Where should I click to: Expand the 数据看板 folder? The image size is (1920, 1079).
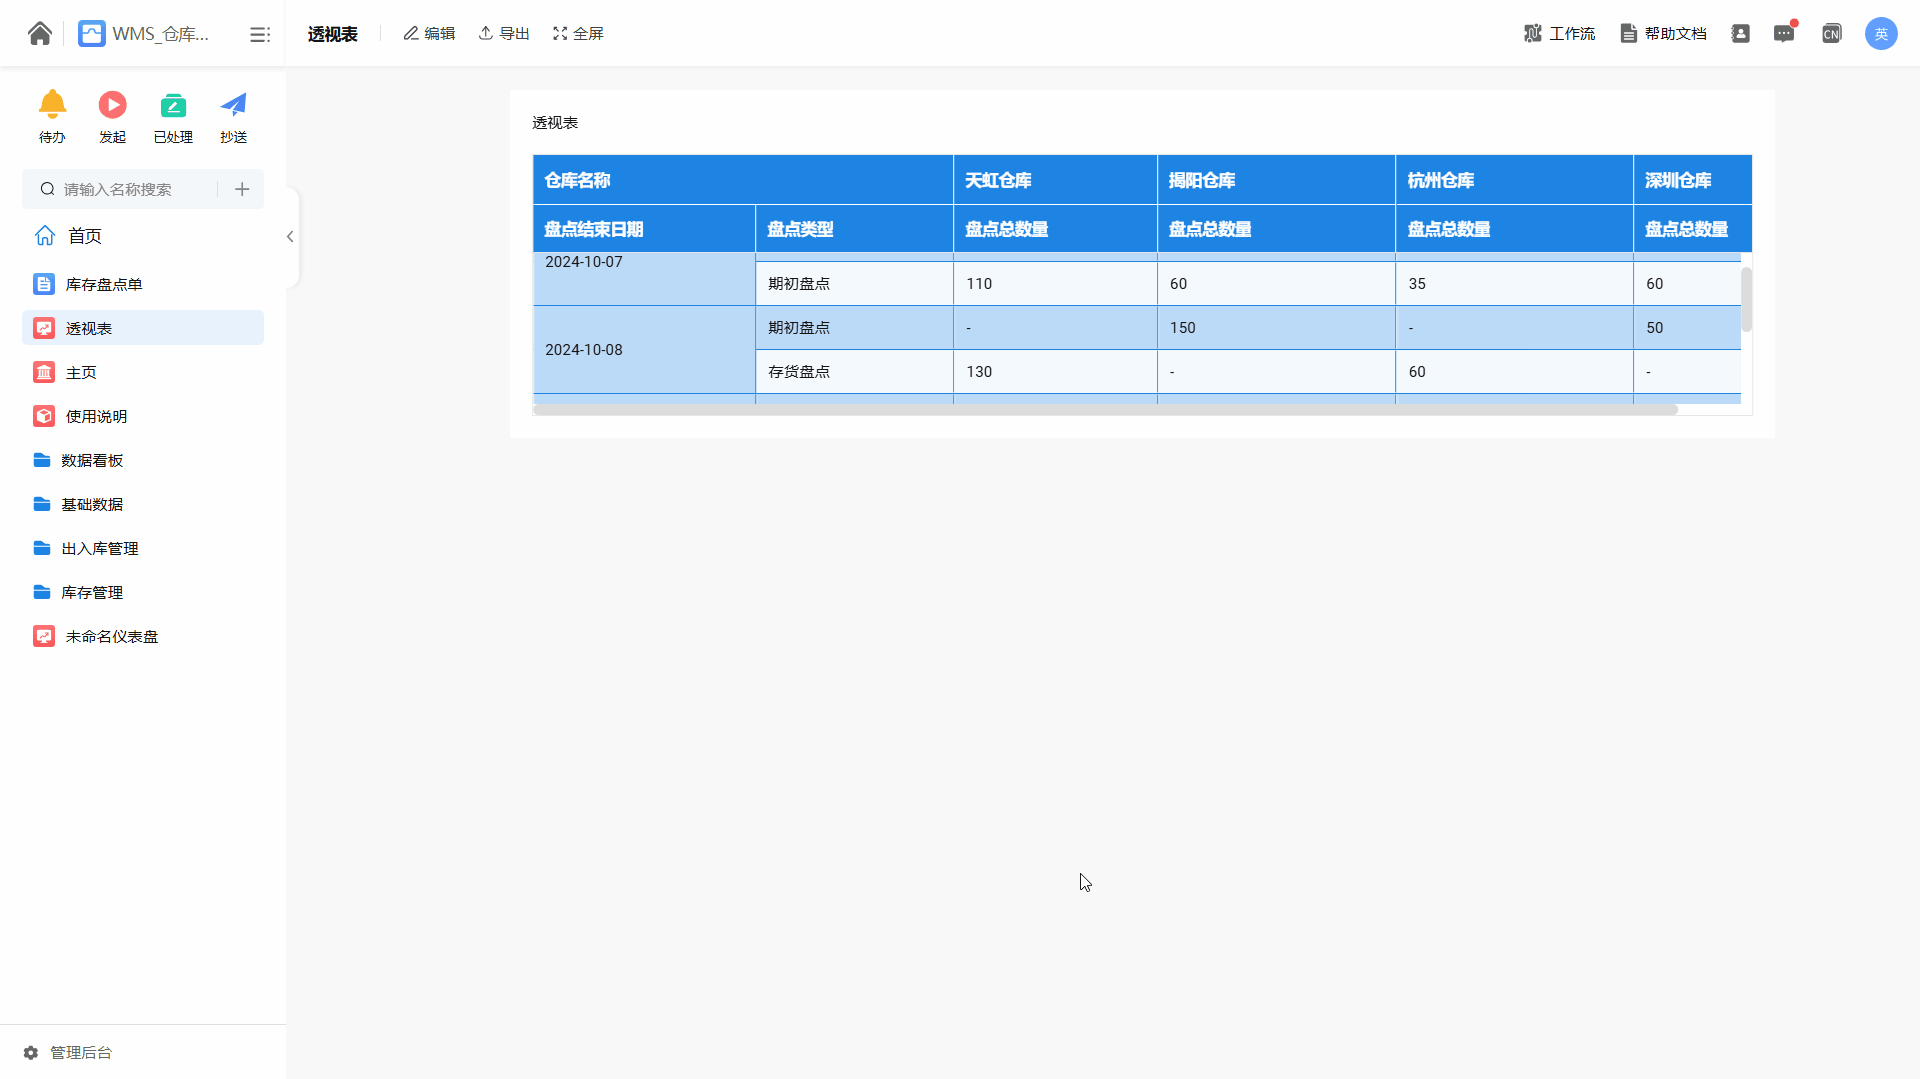pyautogui.click(x=143, y=460)
